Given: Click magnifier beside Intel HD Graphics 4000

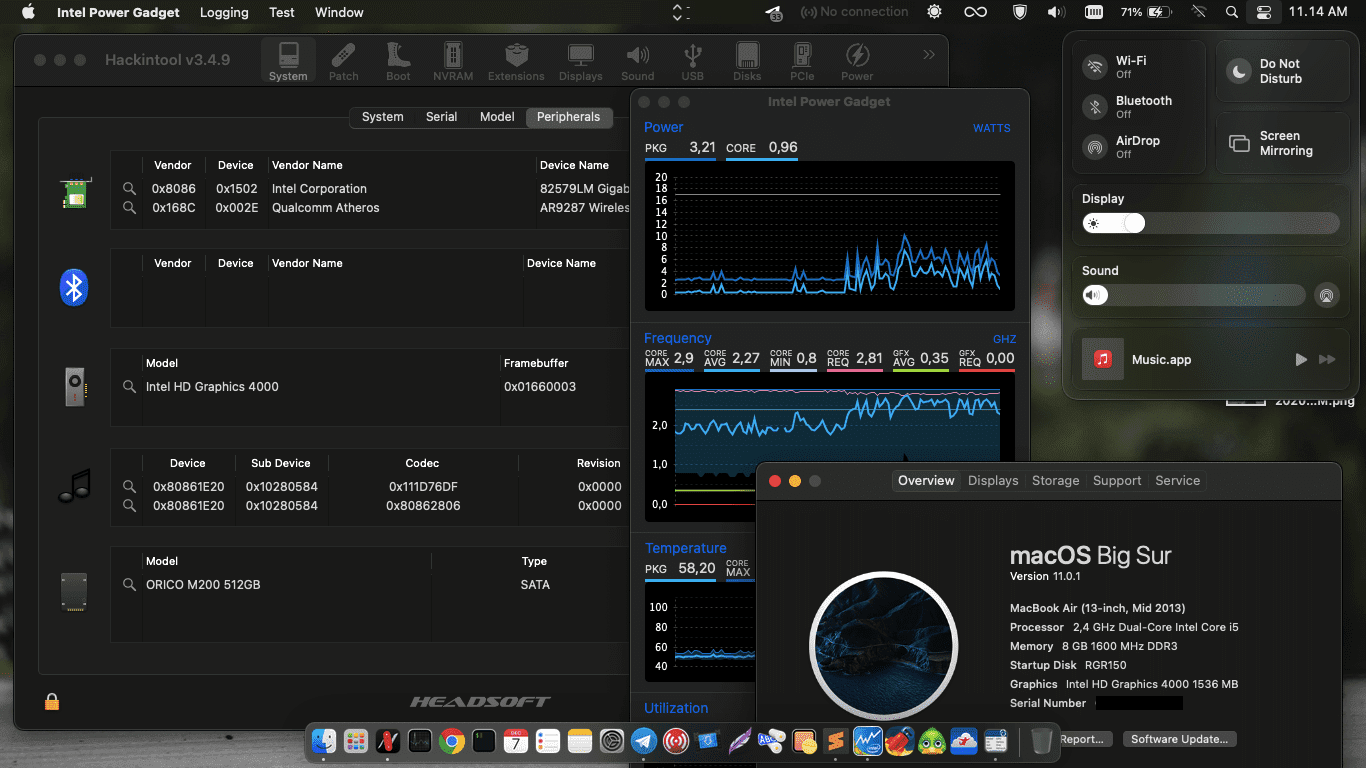Looking at the screenshot, I should pyautogui.click(x=129, y=386).
